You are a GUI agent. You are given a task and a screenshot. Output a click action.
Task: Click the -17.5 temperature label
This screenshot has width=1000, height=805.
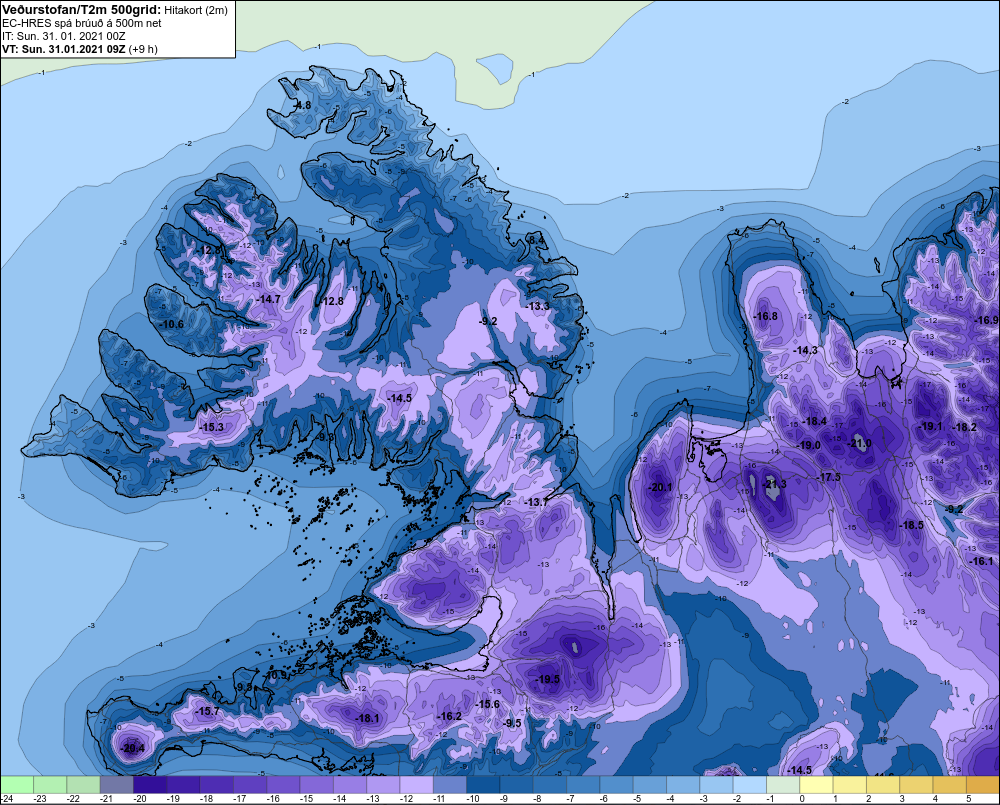pyautogui.click(x=829, y=477)
